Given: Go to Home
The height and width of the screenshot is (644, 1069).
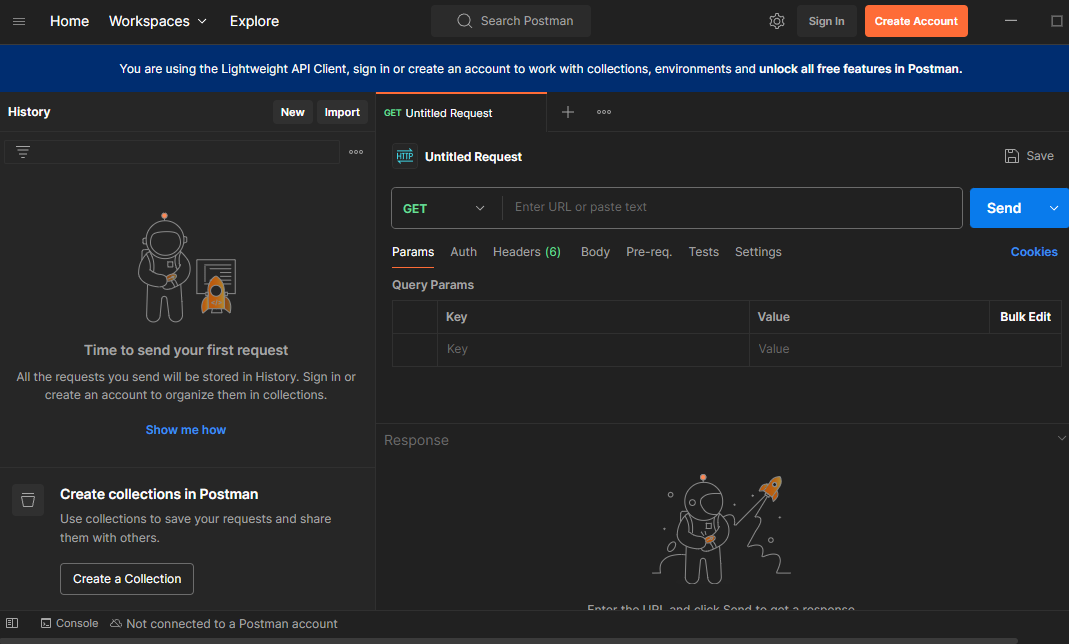Looking at the screenshot, I should 70,21.
